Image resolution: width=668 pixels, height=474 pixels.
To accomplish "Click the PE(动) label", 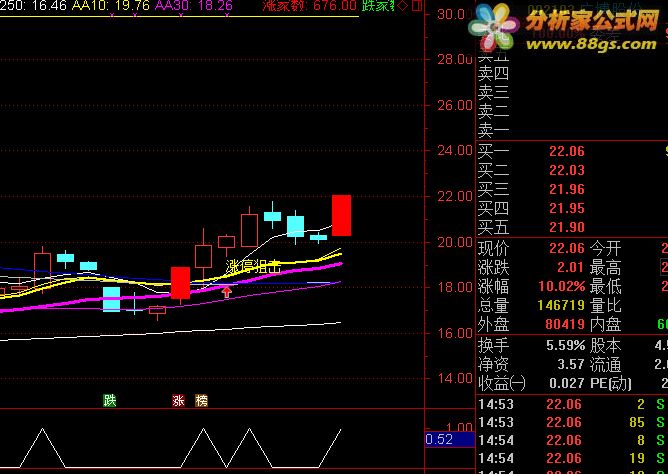I will (x=610, y=384).
